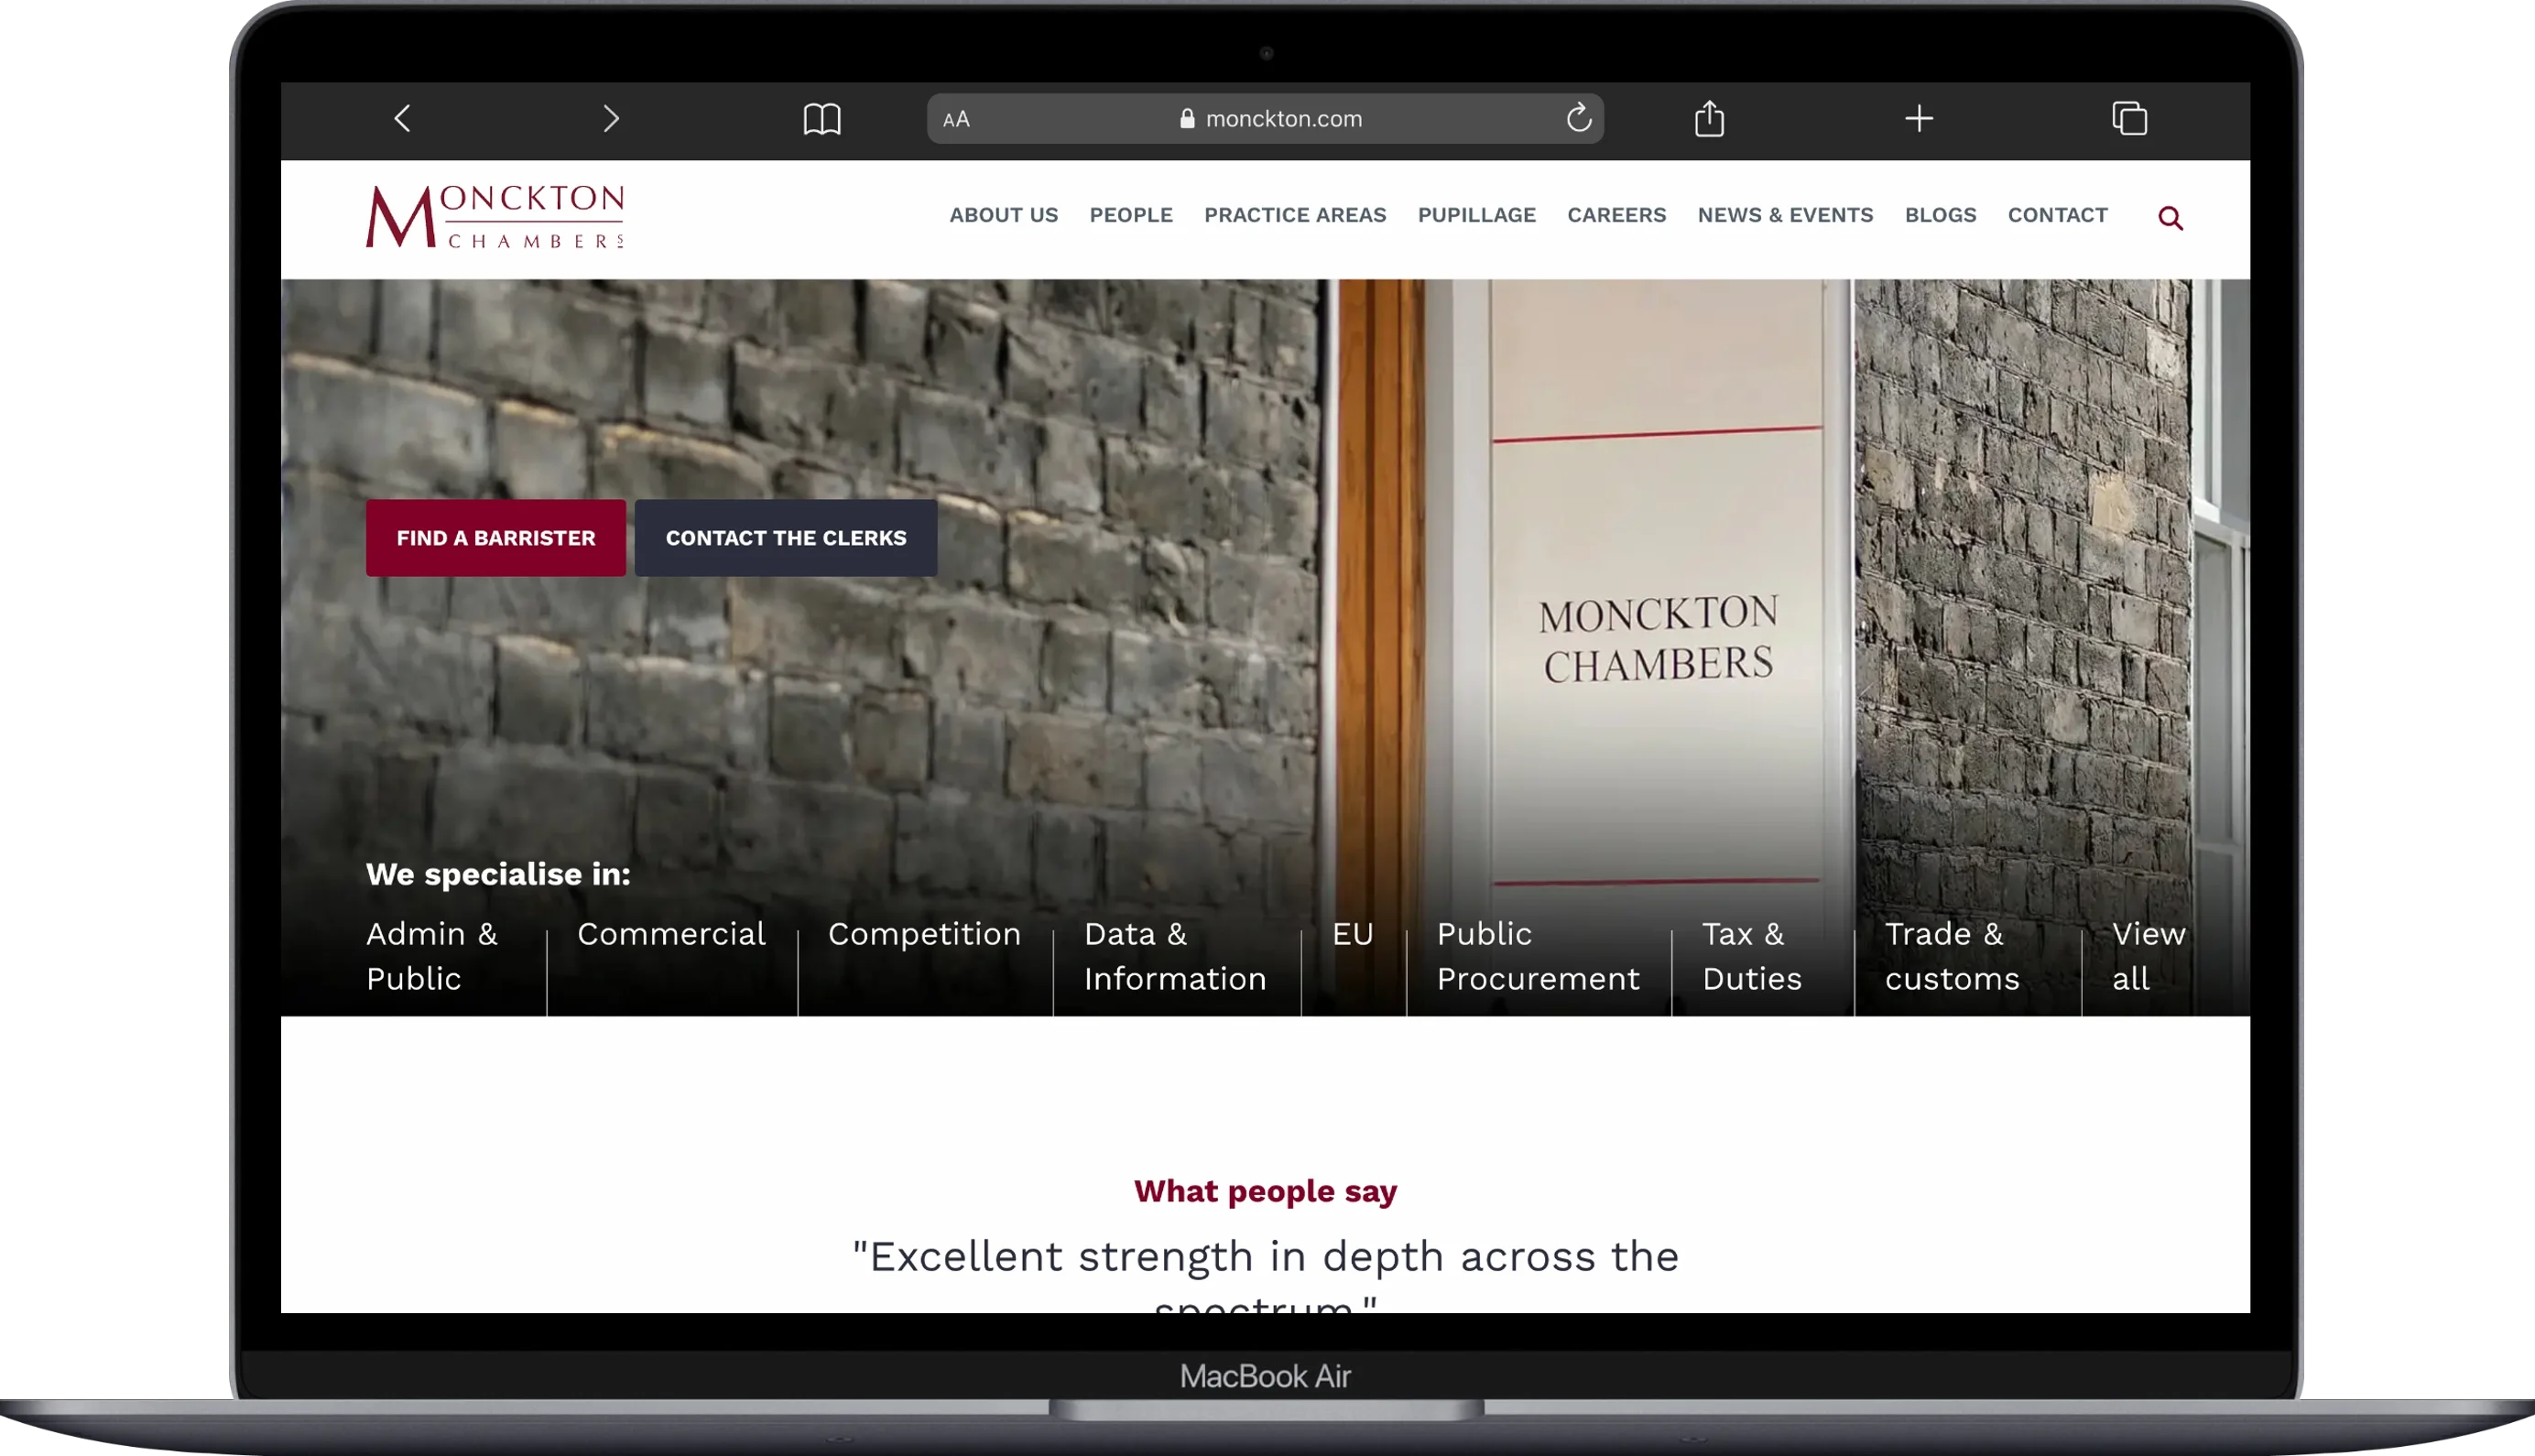Click the Contact the Clerks button
The image size is (2535, 1456).
point(785,538)
